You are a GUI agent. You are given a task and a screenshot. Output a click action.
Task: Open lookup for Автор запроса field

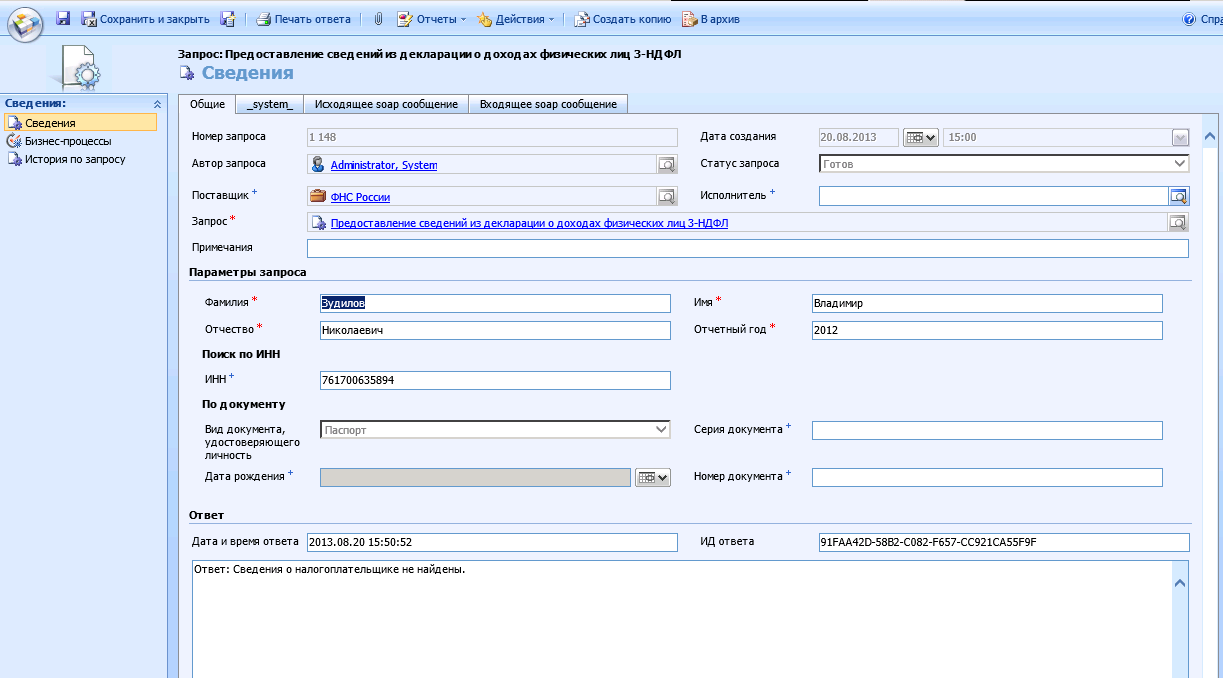coord(666,165)
